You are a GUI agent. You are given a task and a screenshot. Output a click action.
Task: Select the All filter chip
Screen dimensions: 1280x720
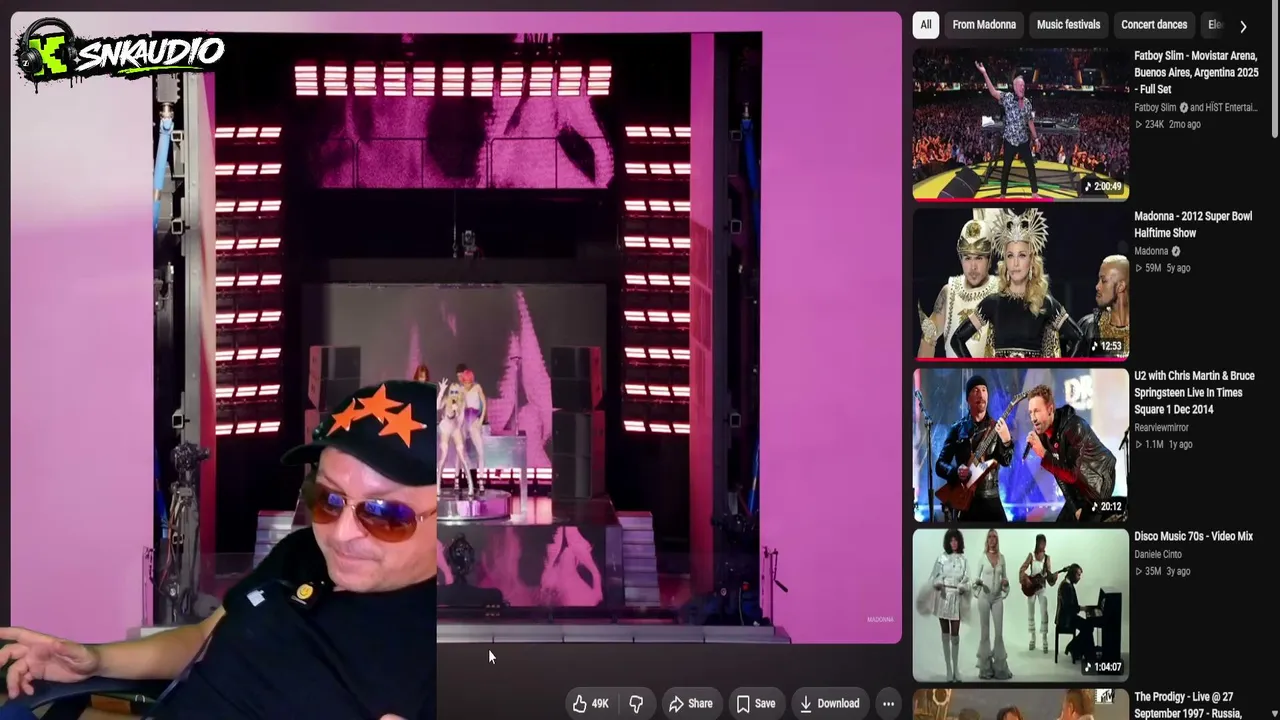point(926,25)
